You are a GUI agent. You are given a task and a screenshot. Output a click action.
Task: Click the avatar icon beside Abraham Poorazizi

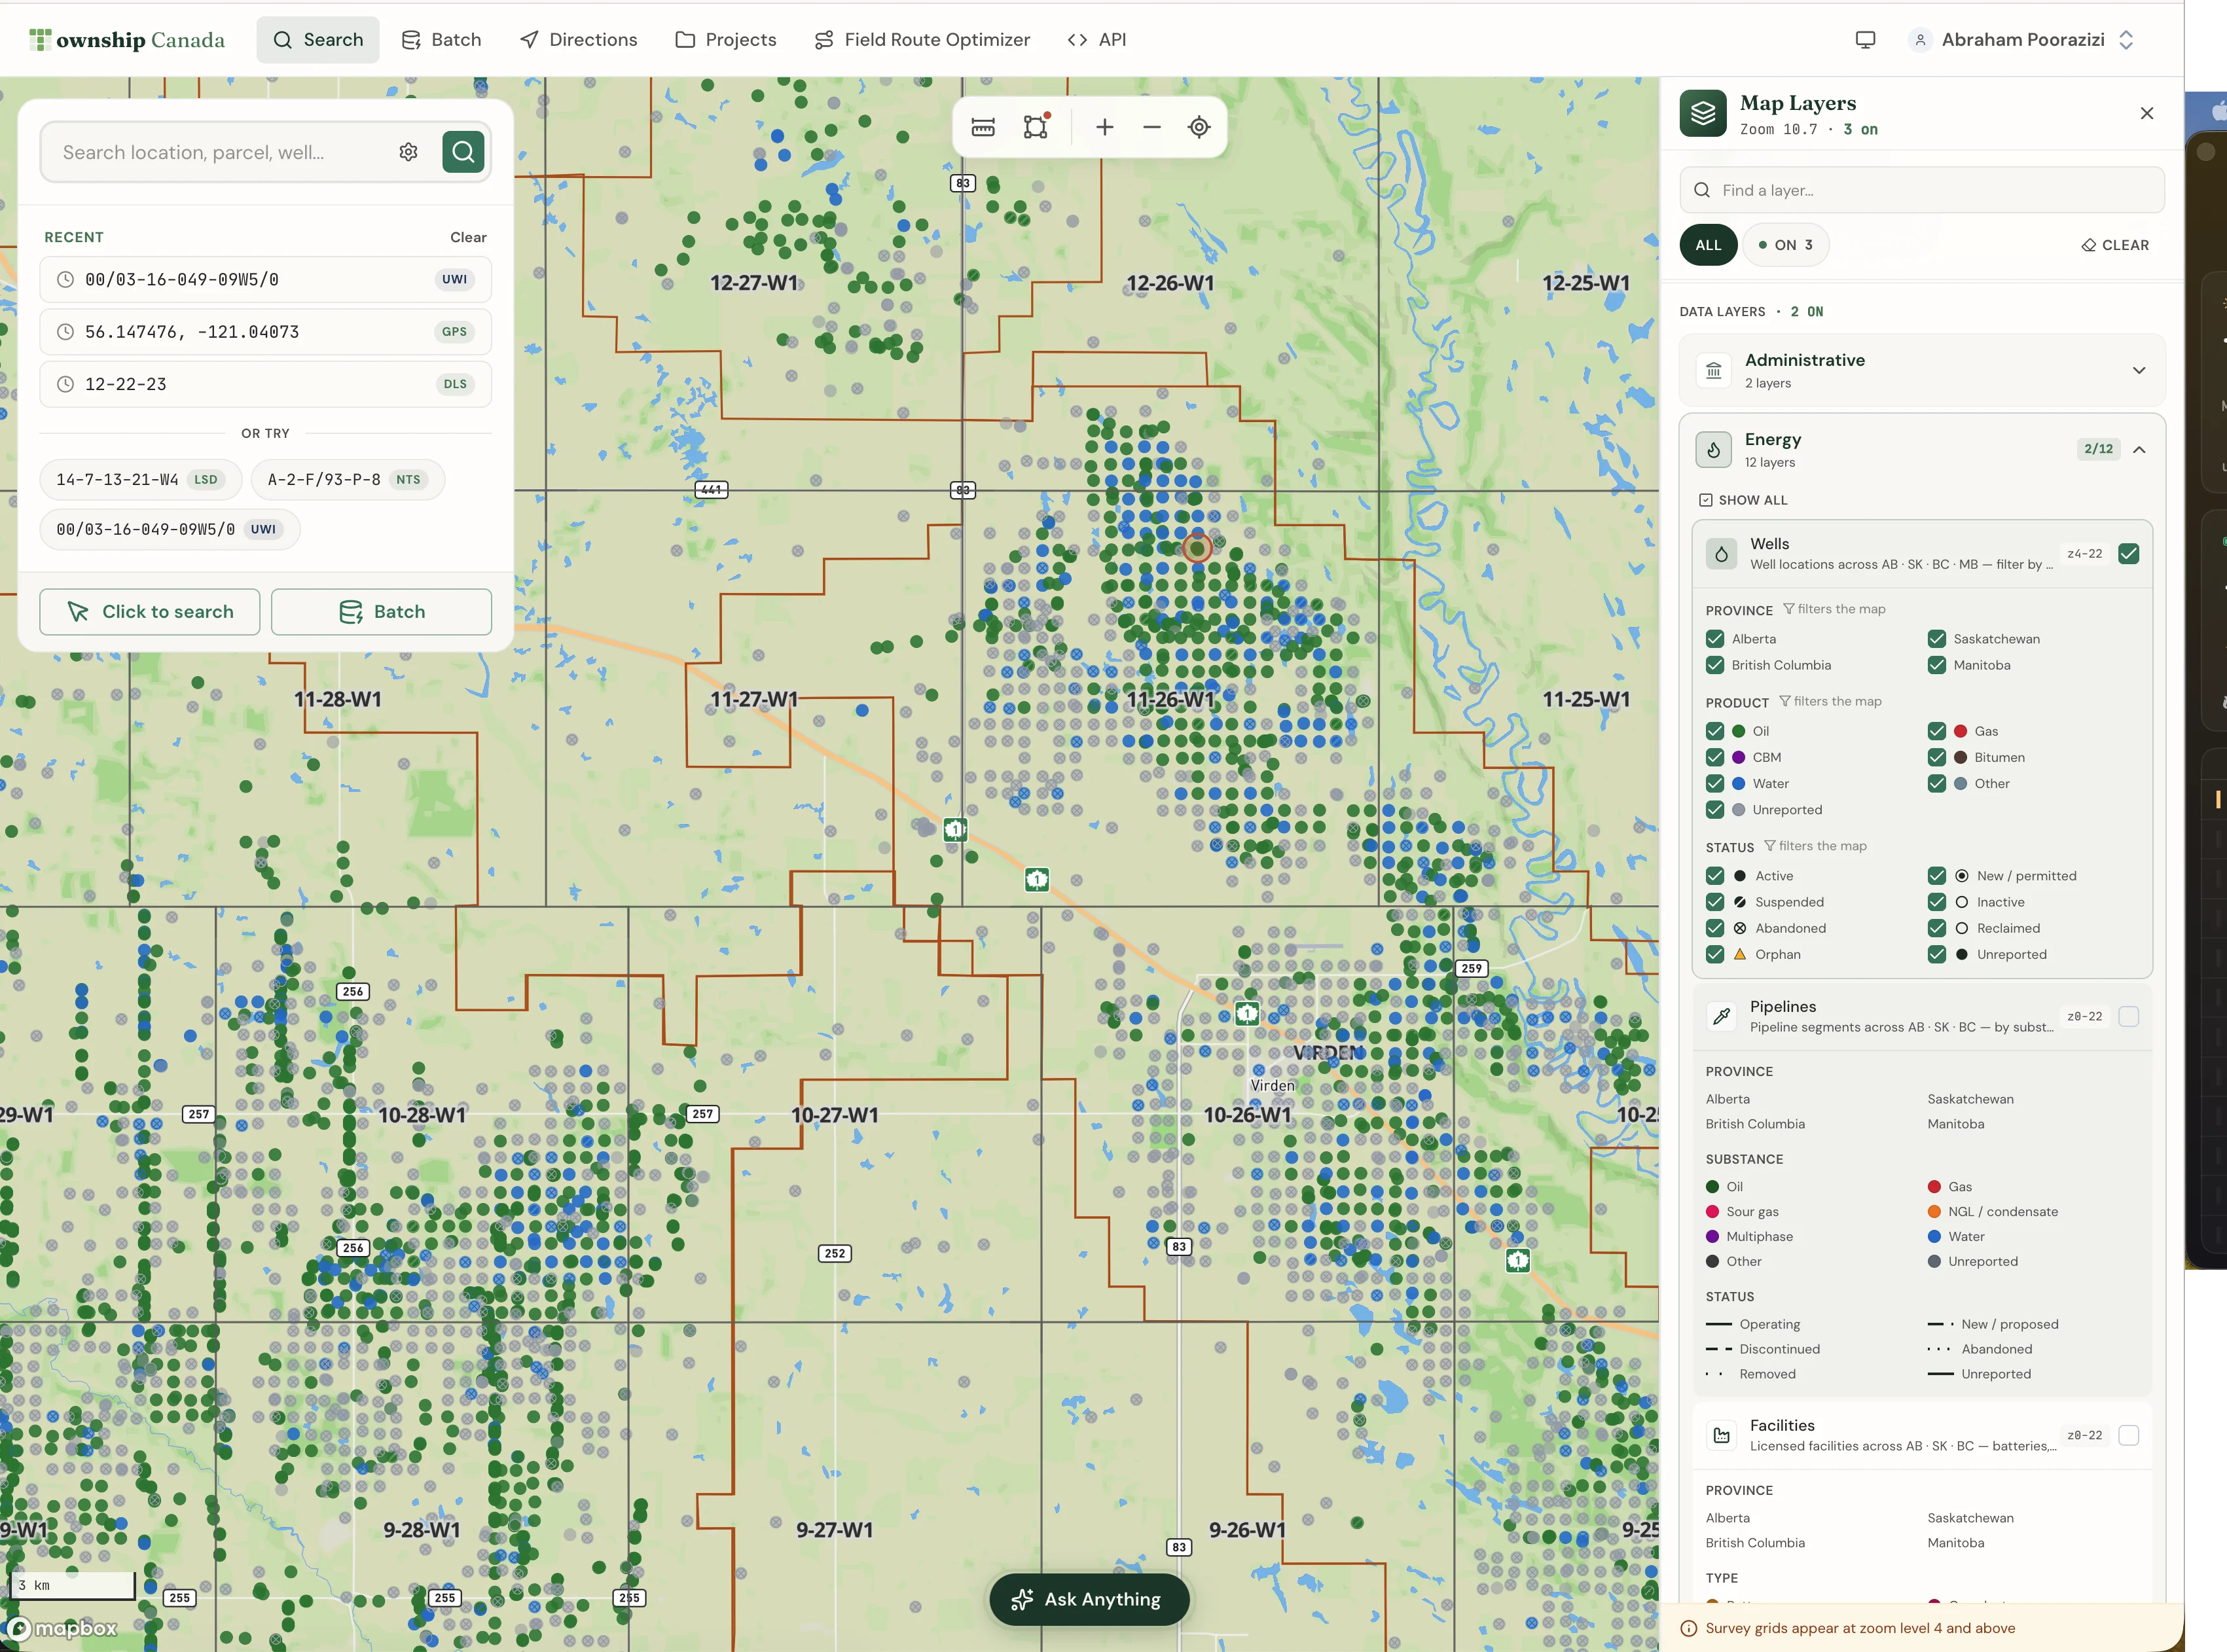click(1919, 40)
